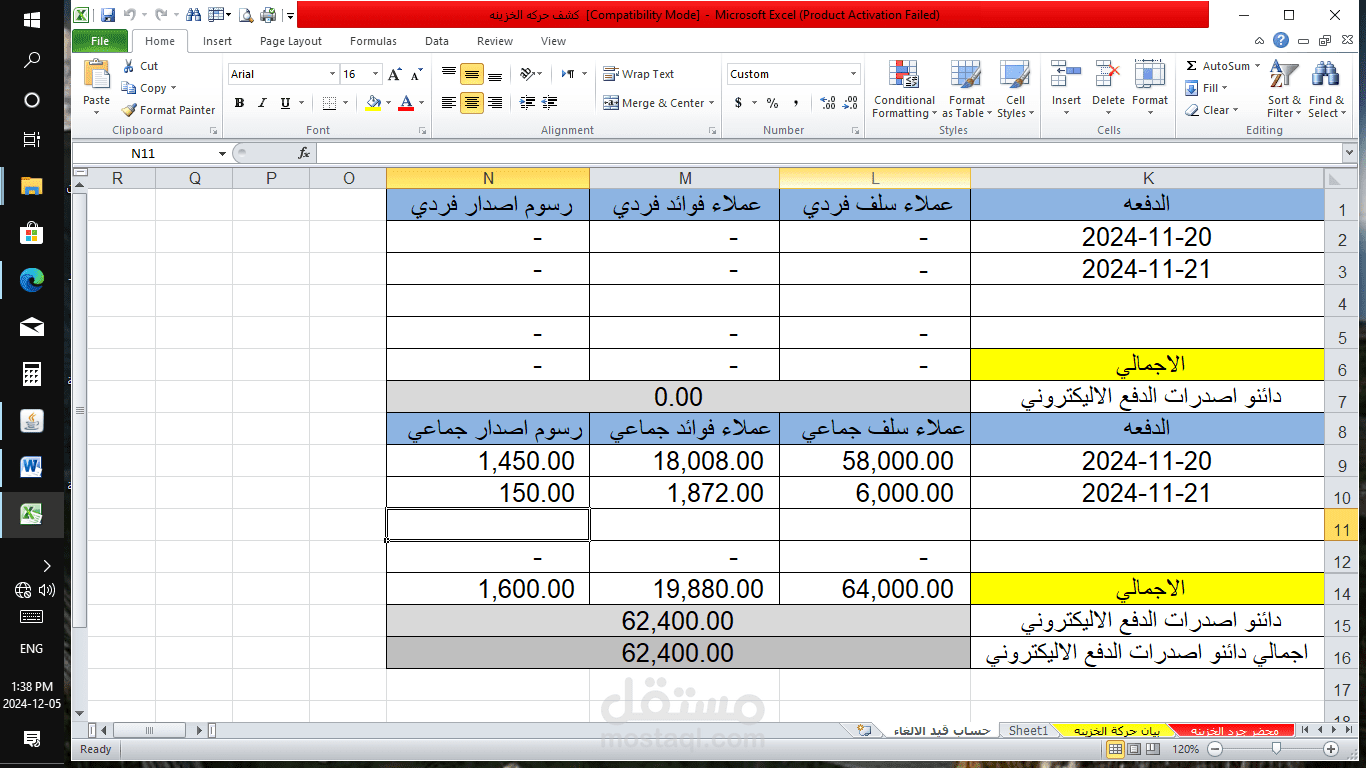1366x768 pixels.
Task: Open Format as Table gallery
Action: tap(967, 90)
